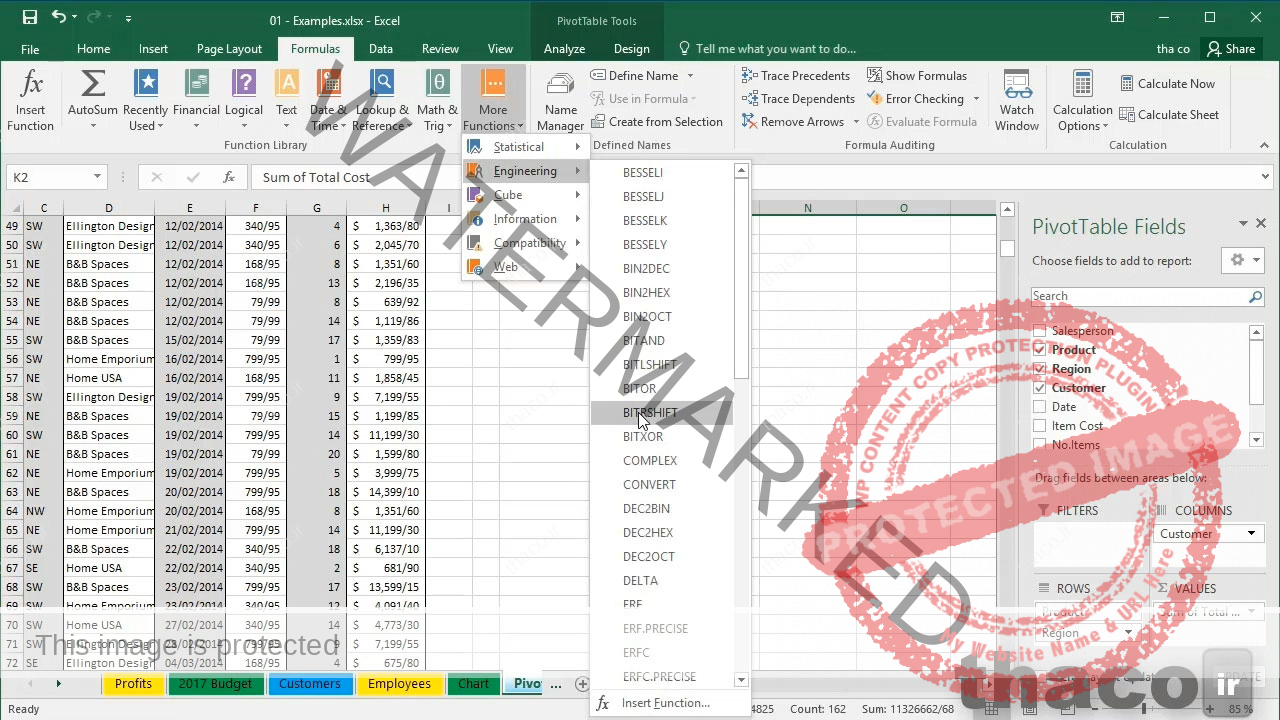Check the No.Items field
The height and width of the screenshot is (720, 1280).
(x=1040, y=445)
